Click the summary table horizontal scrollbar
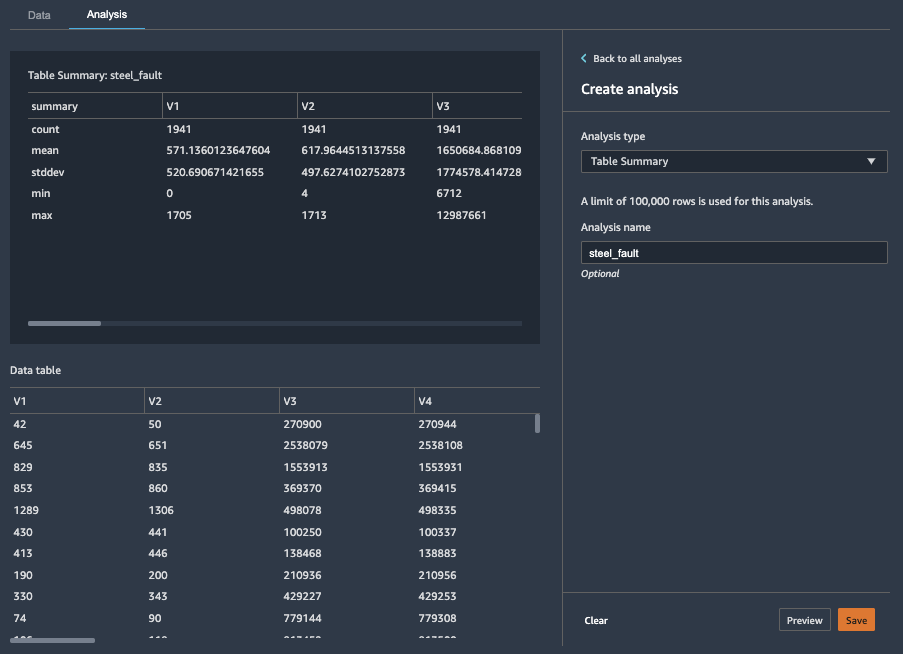 pos(64,324)
